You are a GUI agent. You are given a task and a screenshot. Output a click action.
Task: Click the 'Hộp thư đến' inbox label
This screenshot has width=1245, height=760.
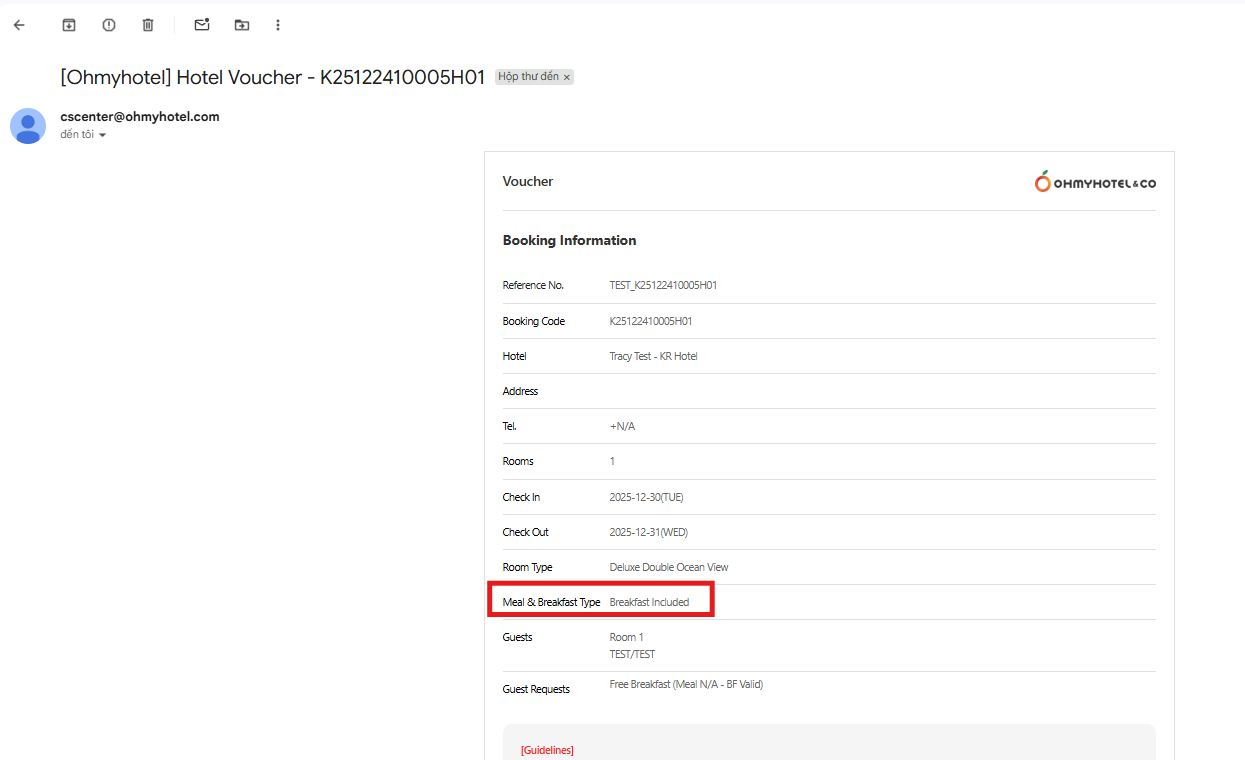tap(529, 77)
